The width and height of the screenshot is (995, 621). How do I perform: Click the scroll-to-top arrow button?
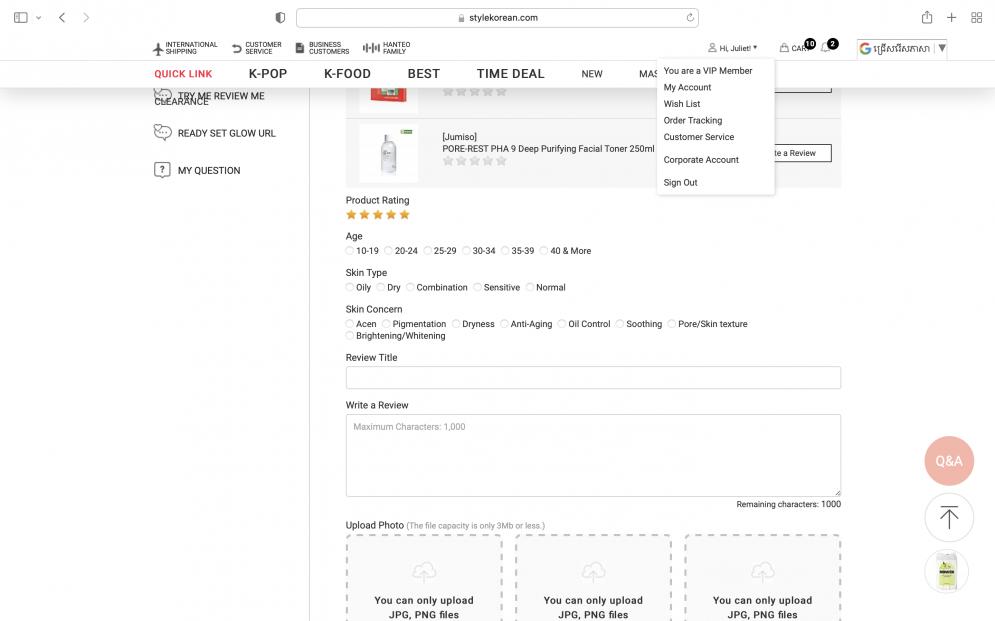point(948,517)
